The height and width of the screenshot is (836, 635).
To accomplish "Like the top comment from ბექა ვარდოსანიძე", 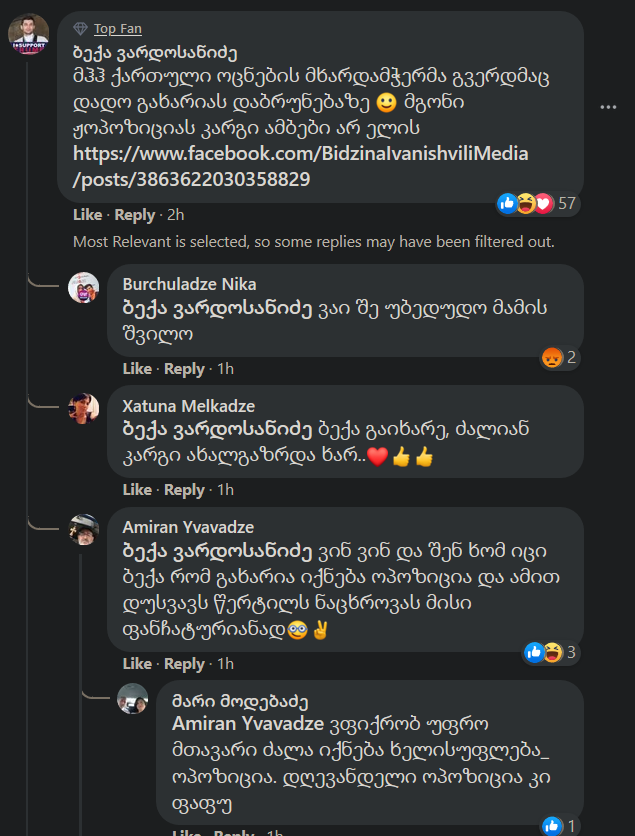I will coord(87,214).
